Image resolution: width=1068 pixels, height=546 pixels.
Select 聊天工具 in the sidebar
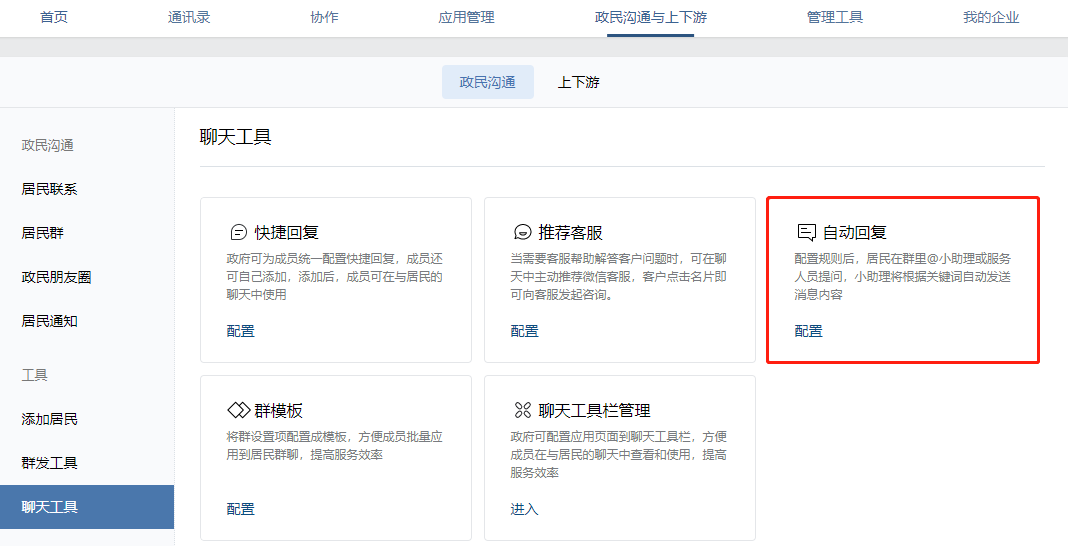click(87, 507)
